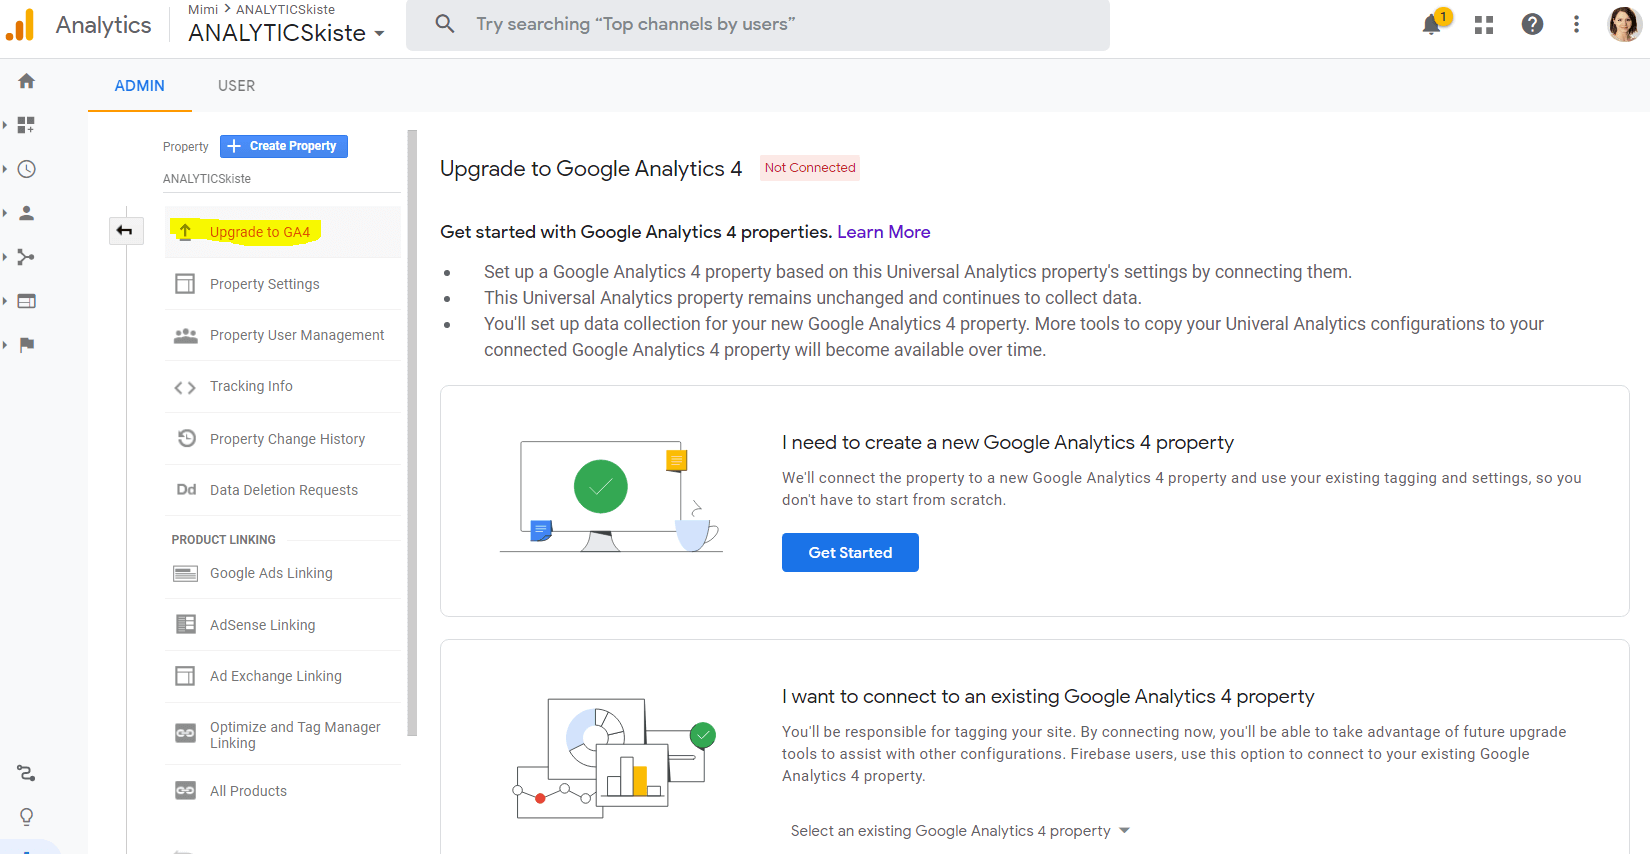Click the help question mark icon
Image resolution: width=1650 pixels, height=854 pixels.
tap(1532, 25)
